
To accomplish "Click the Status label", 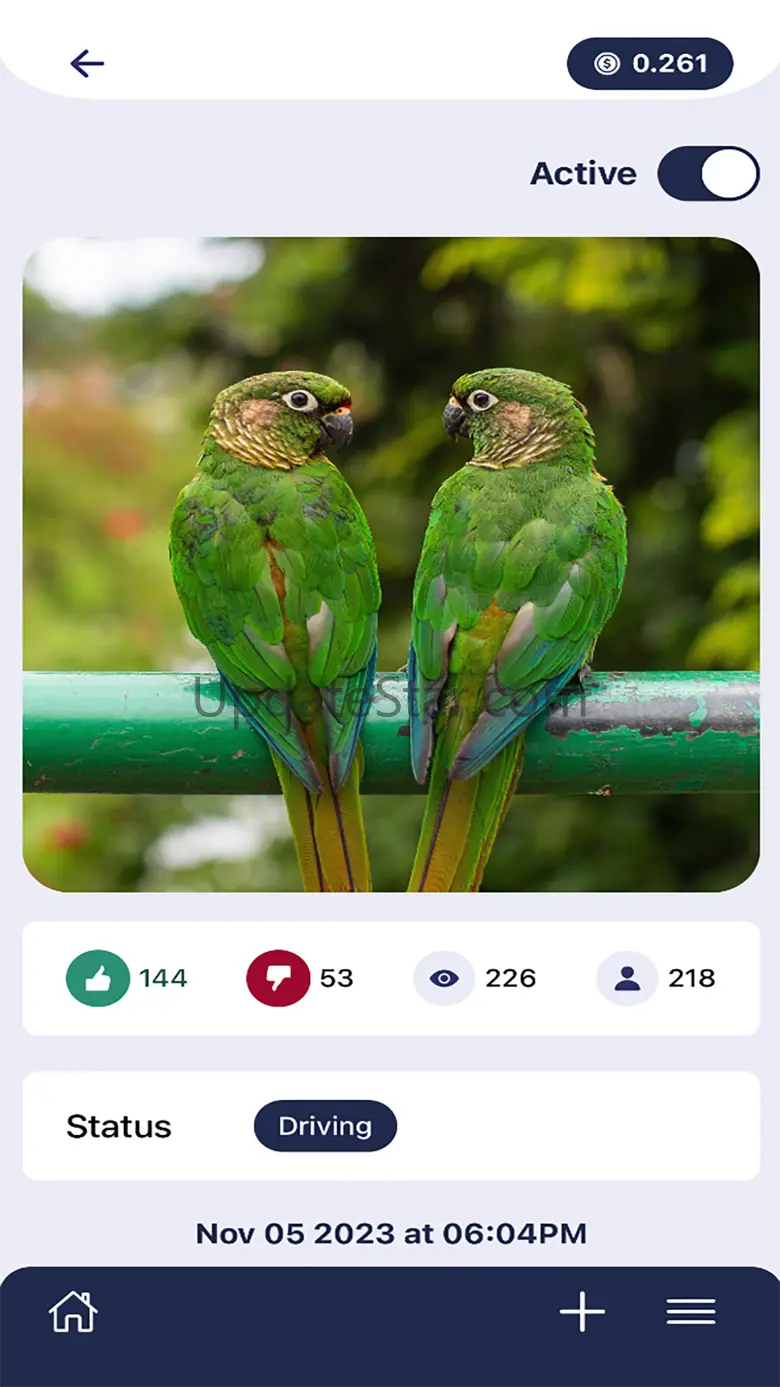I will [119, 1127].
